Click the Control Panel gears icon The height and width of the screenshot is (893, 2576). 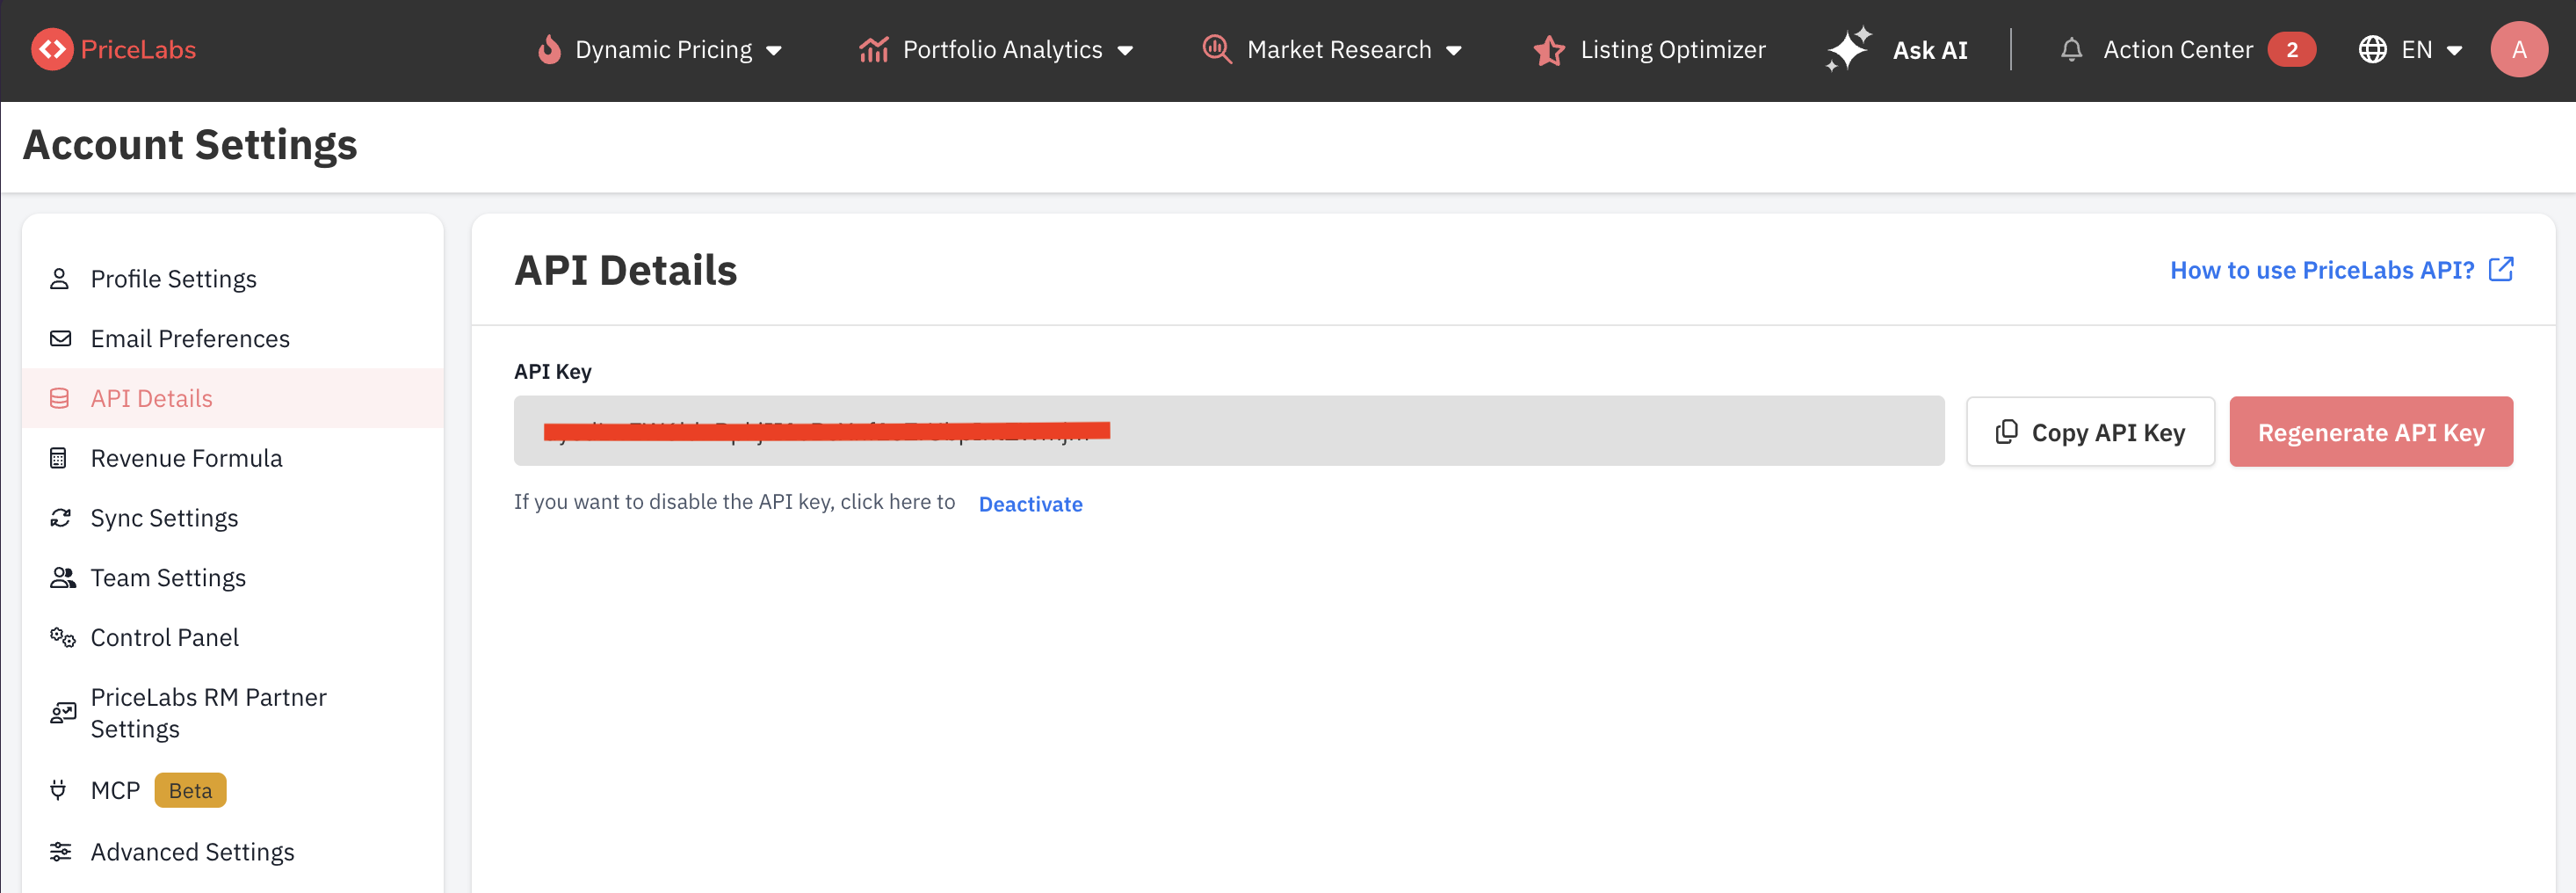tap(62, 638)
